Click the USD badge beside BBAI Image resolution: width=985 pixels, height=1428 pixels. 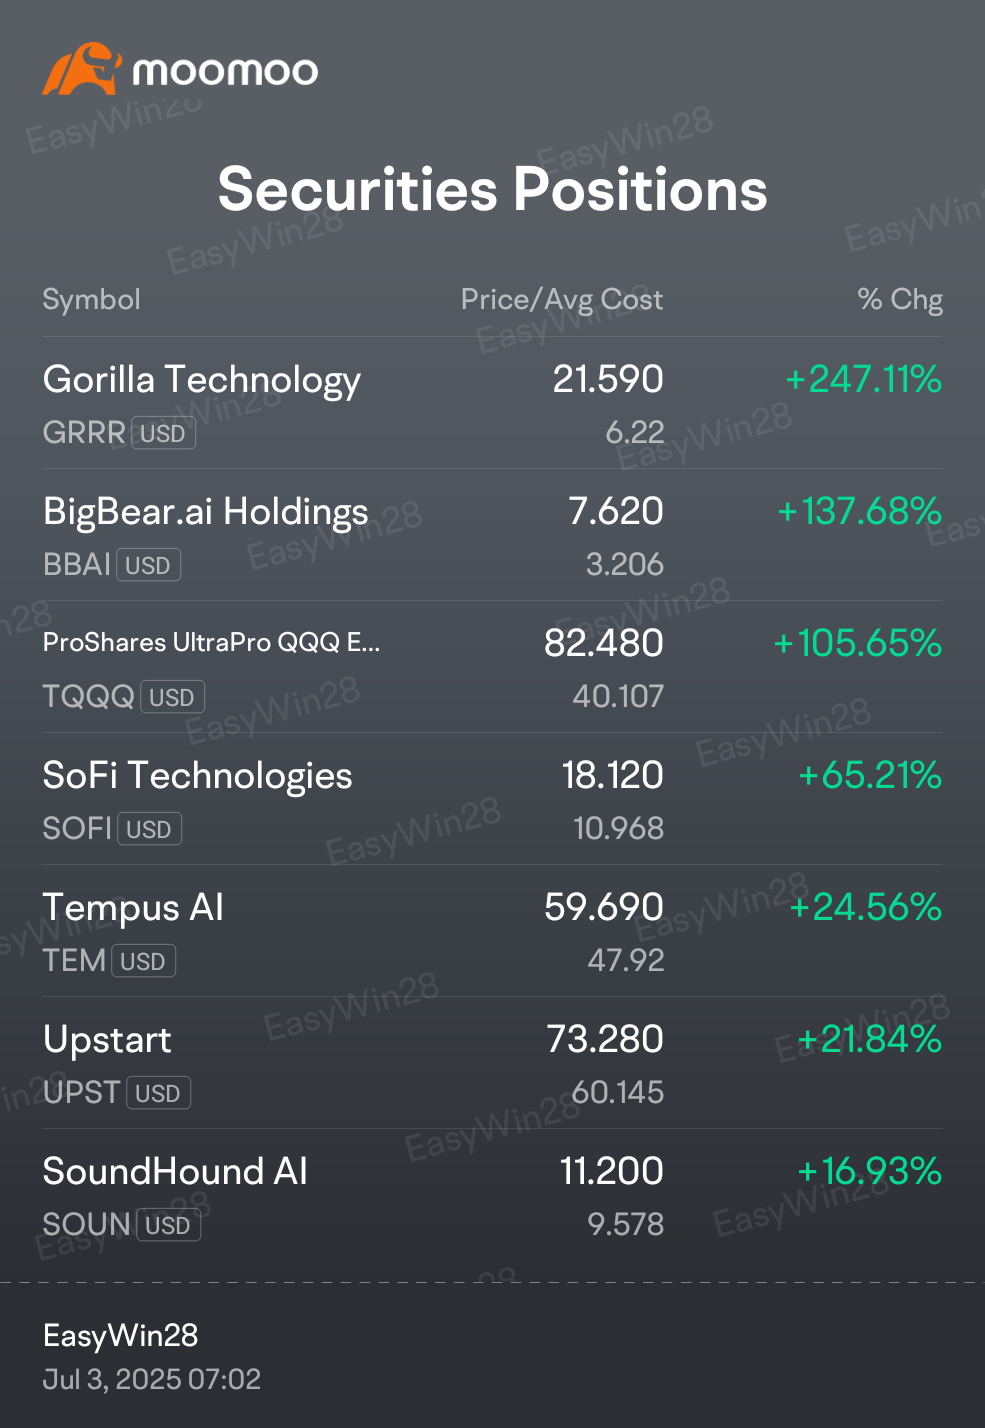coord(148,565)
